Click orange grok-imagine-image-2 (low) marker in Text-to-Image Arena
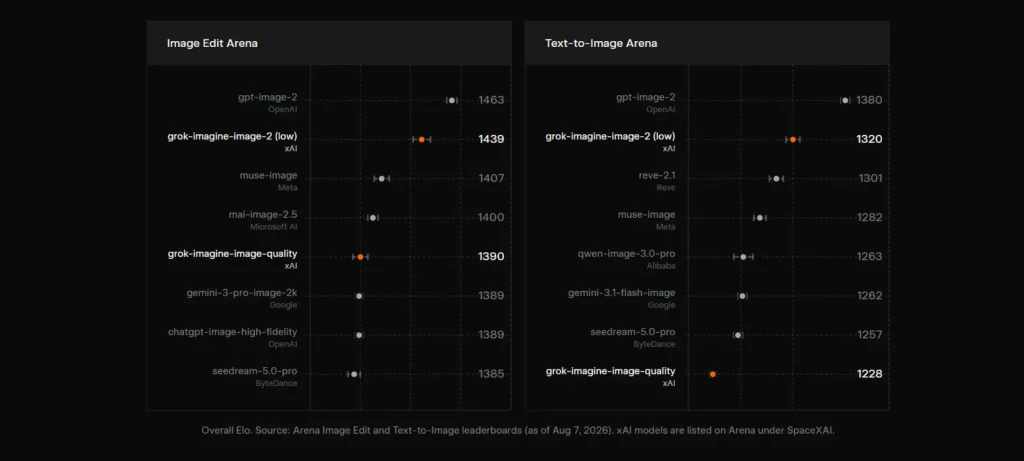1024x461 pixels. click(x=793, y=139)
